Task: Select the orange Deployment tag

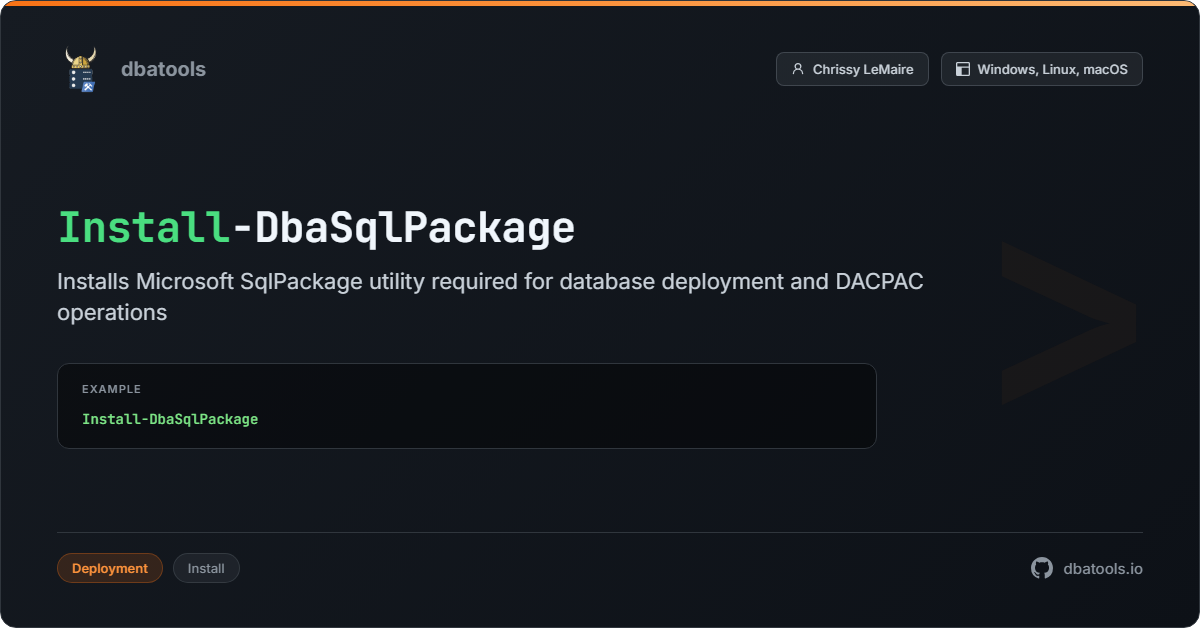Action: 110,568
